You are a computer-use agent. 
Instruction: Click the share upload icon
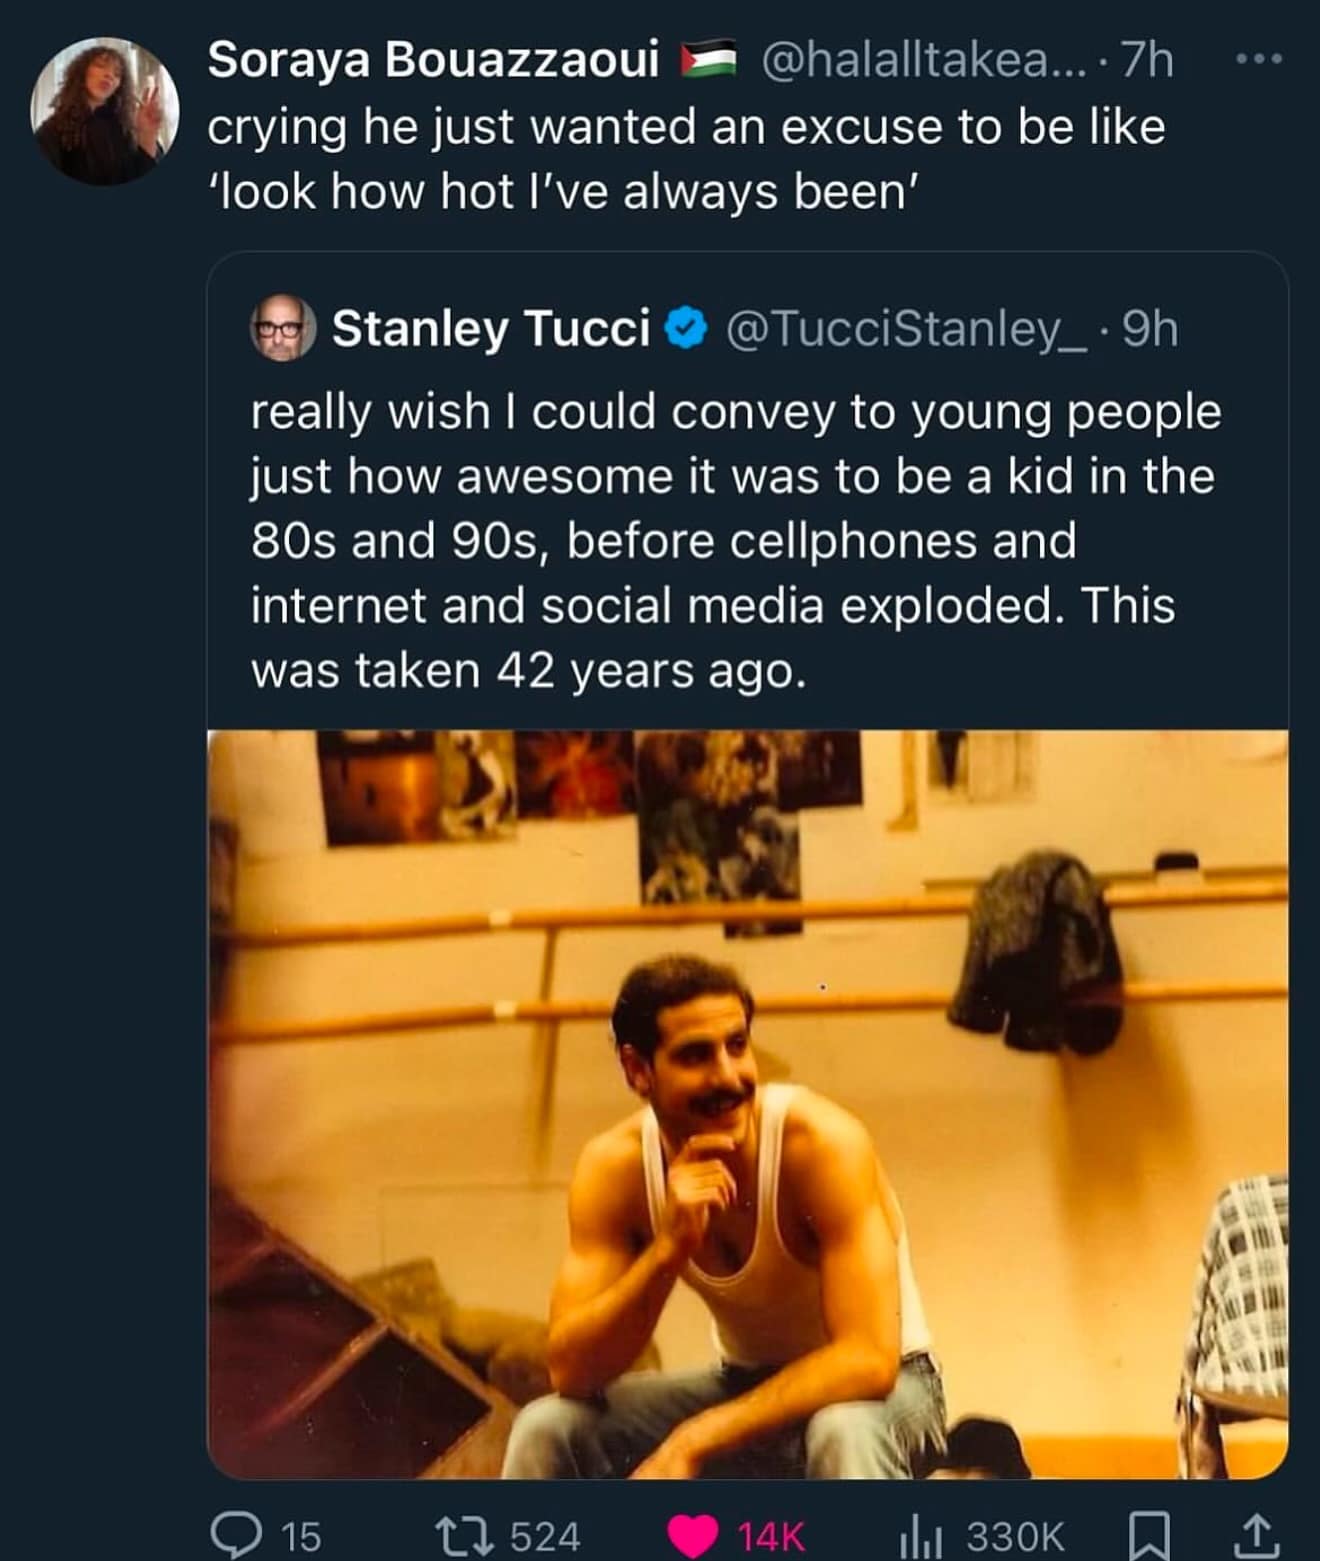(1257, 1535)
